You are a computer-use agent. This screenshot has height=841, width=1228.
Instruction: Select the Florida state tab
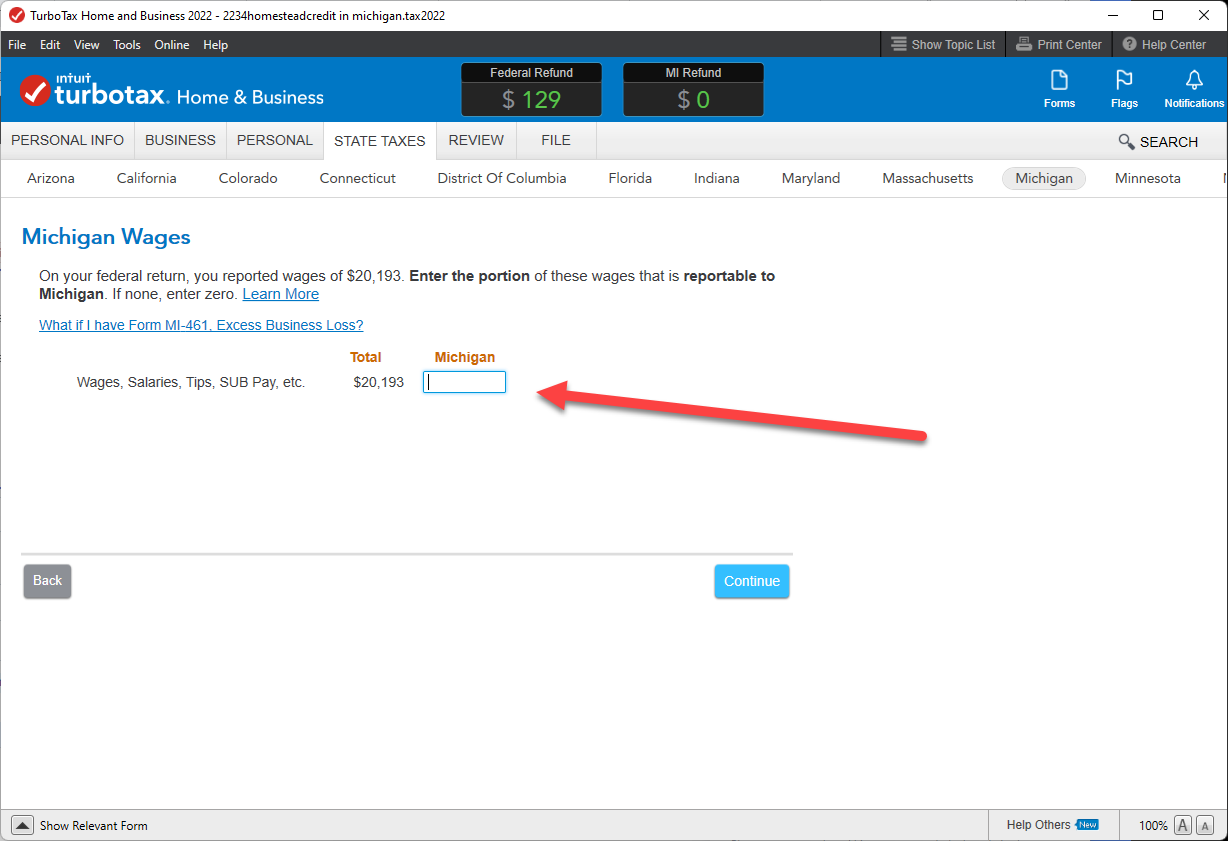(630, 178)
